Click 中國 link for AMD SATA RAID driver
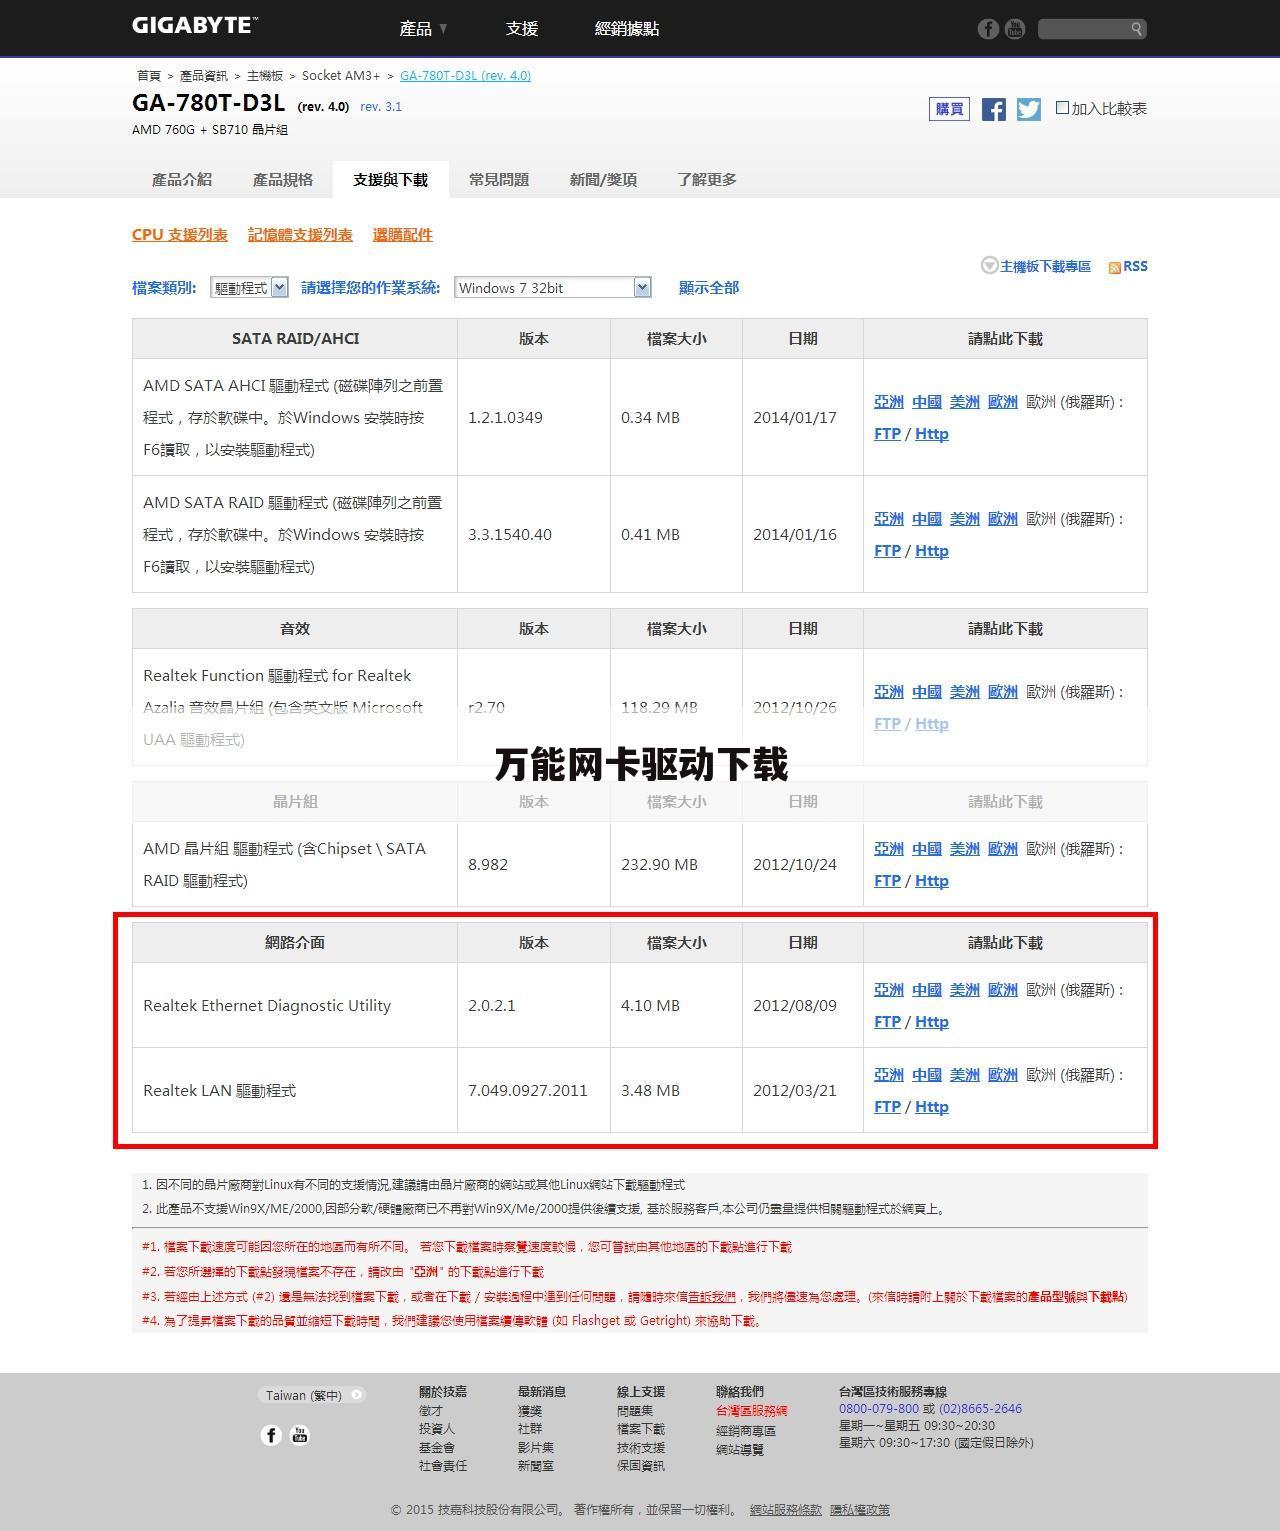The height and width of the screenshot is (1531, 1280). [927, 519]
